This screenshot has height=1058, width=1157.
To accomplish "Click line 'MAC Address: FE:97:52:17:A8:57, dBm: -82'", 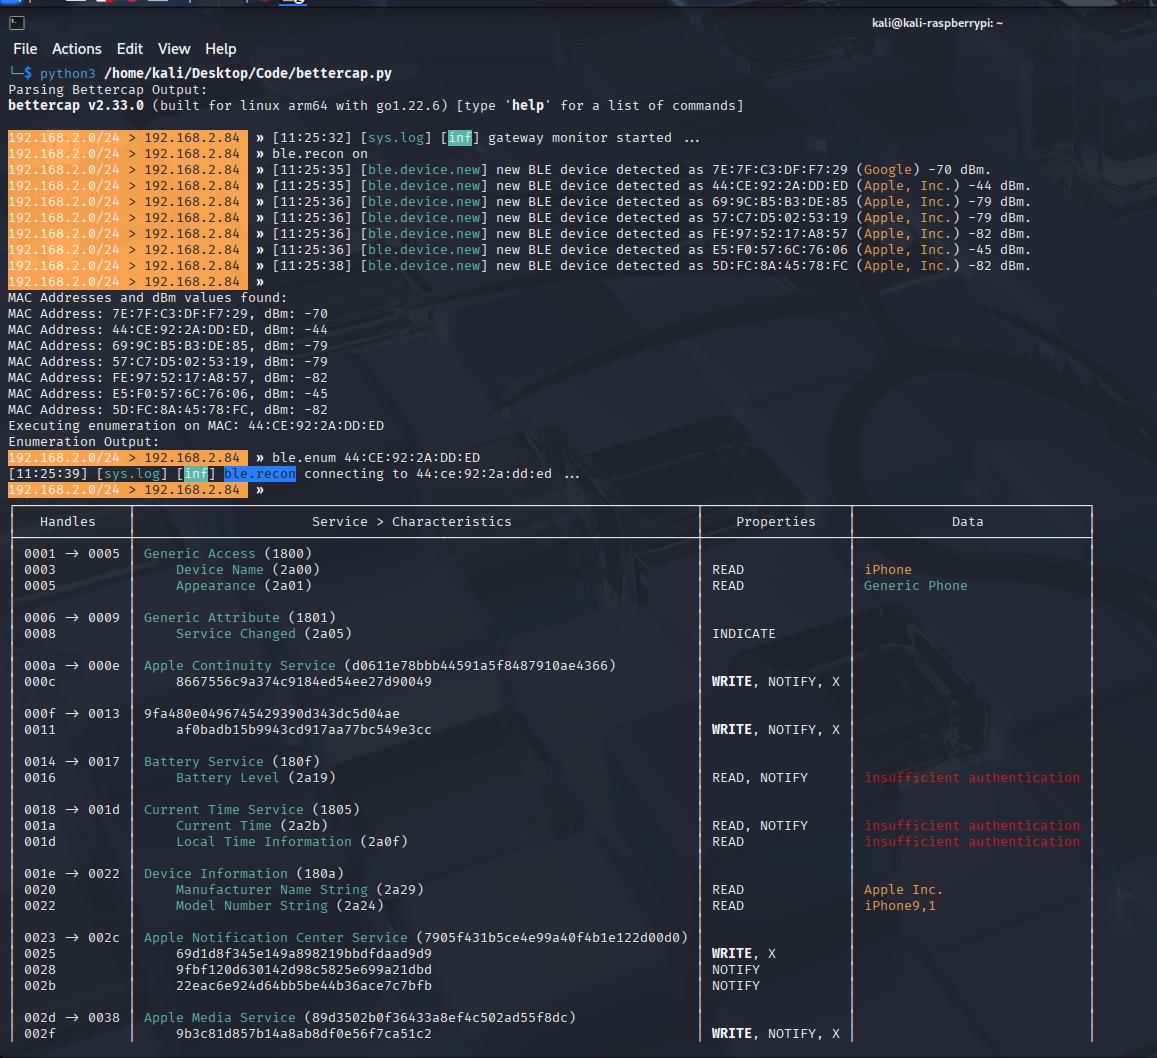I will pos(168,378).
